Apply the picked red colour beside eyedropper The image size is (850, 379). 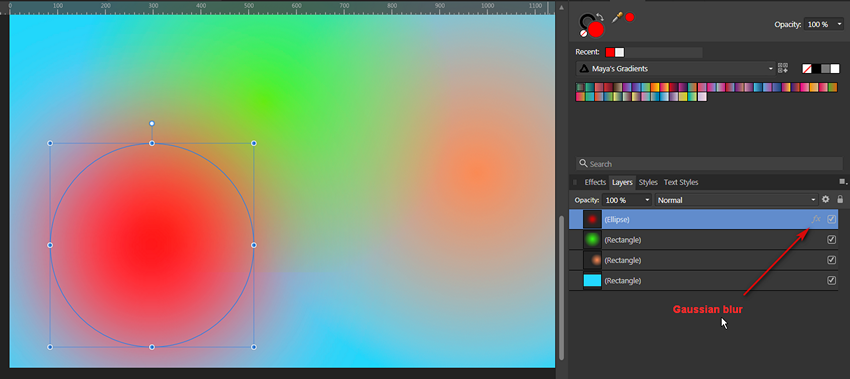629,17
